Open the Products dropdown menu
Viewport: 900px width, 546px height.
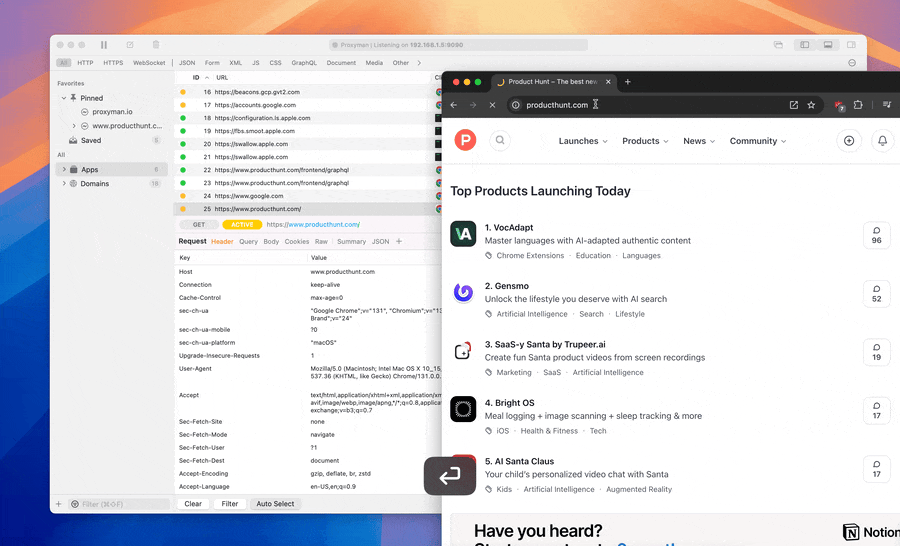(x=645, y=141)
